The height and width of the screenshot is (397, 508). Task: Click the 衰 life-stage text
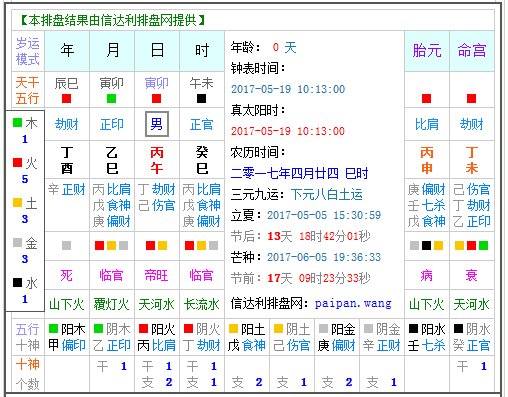[x=471, y=275]
